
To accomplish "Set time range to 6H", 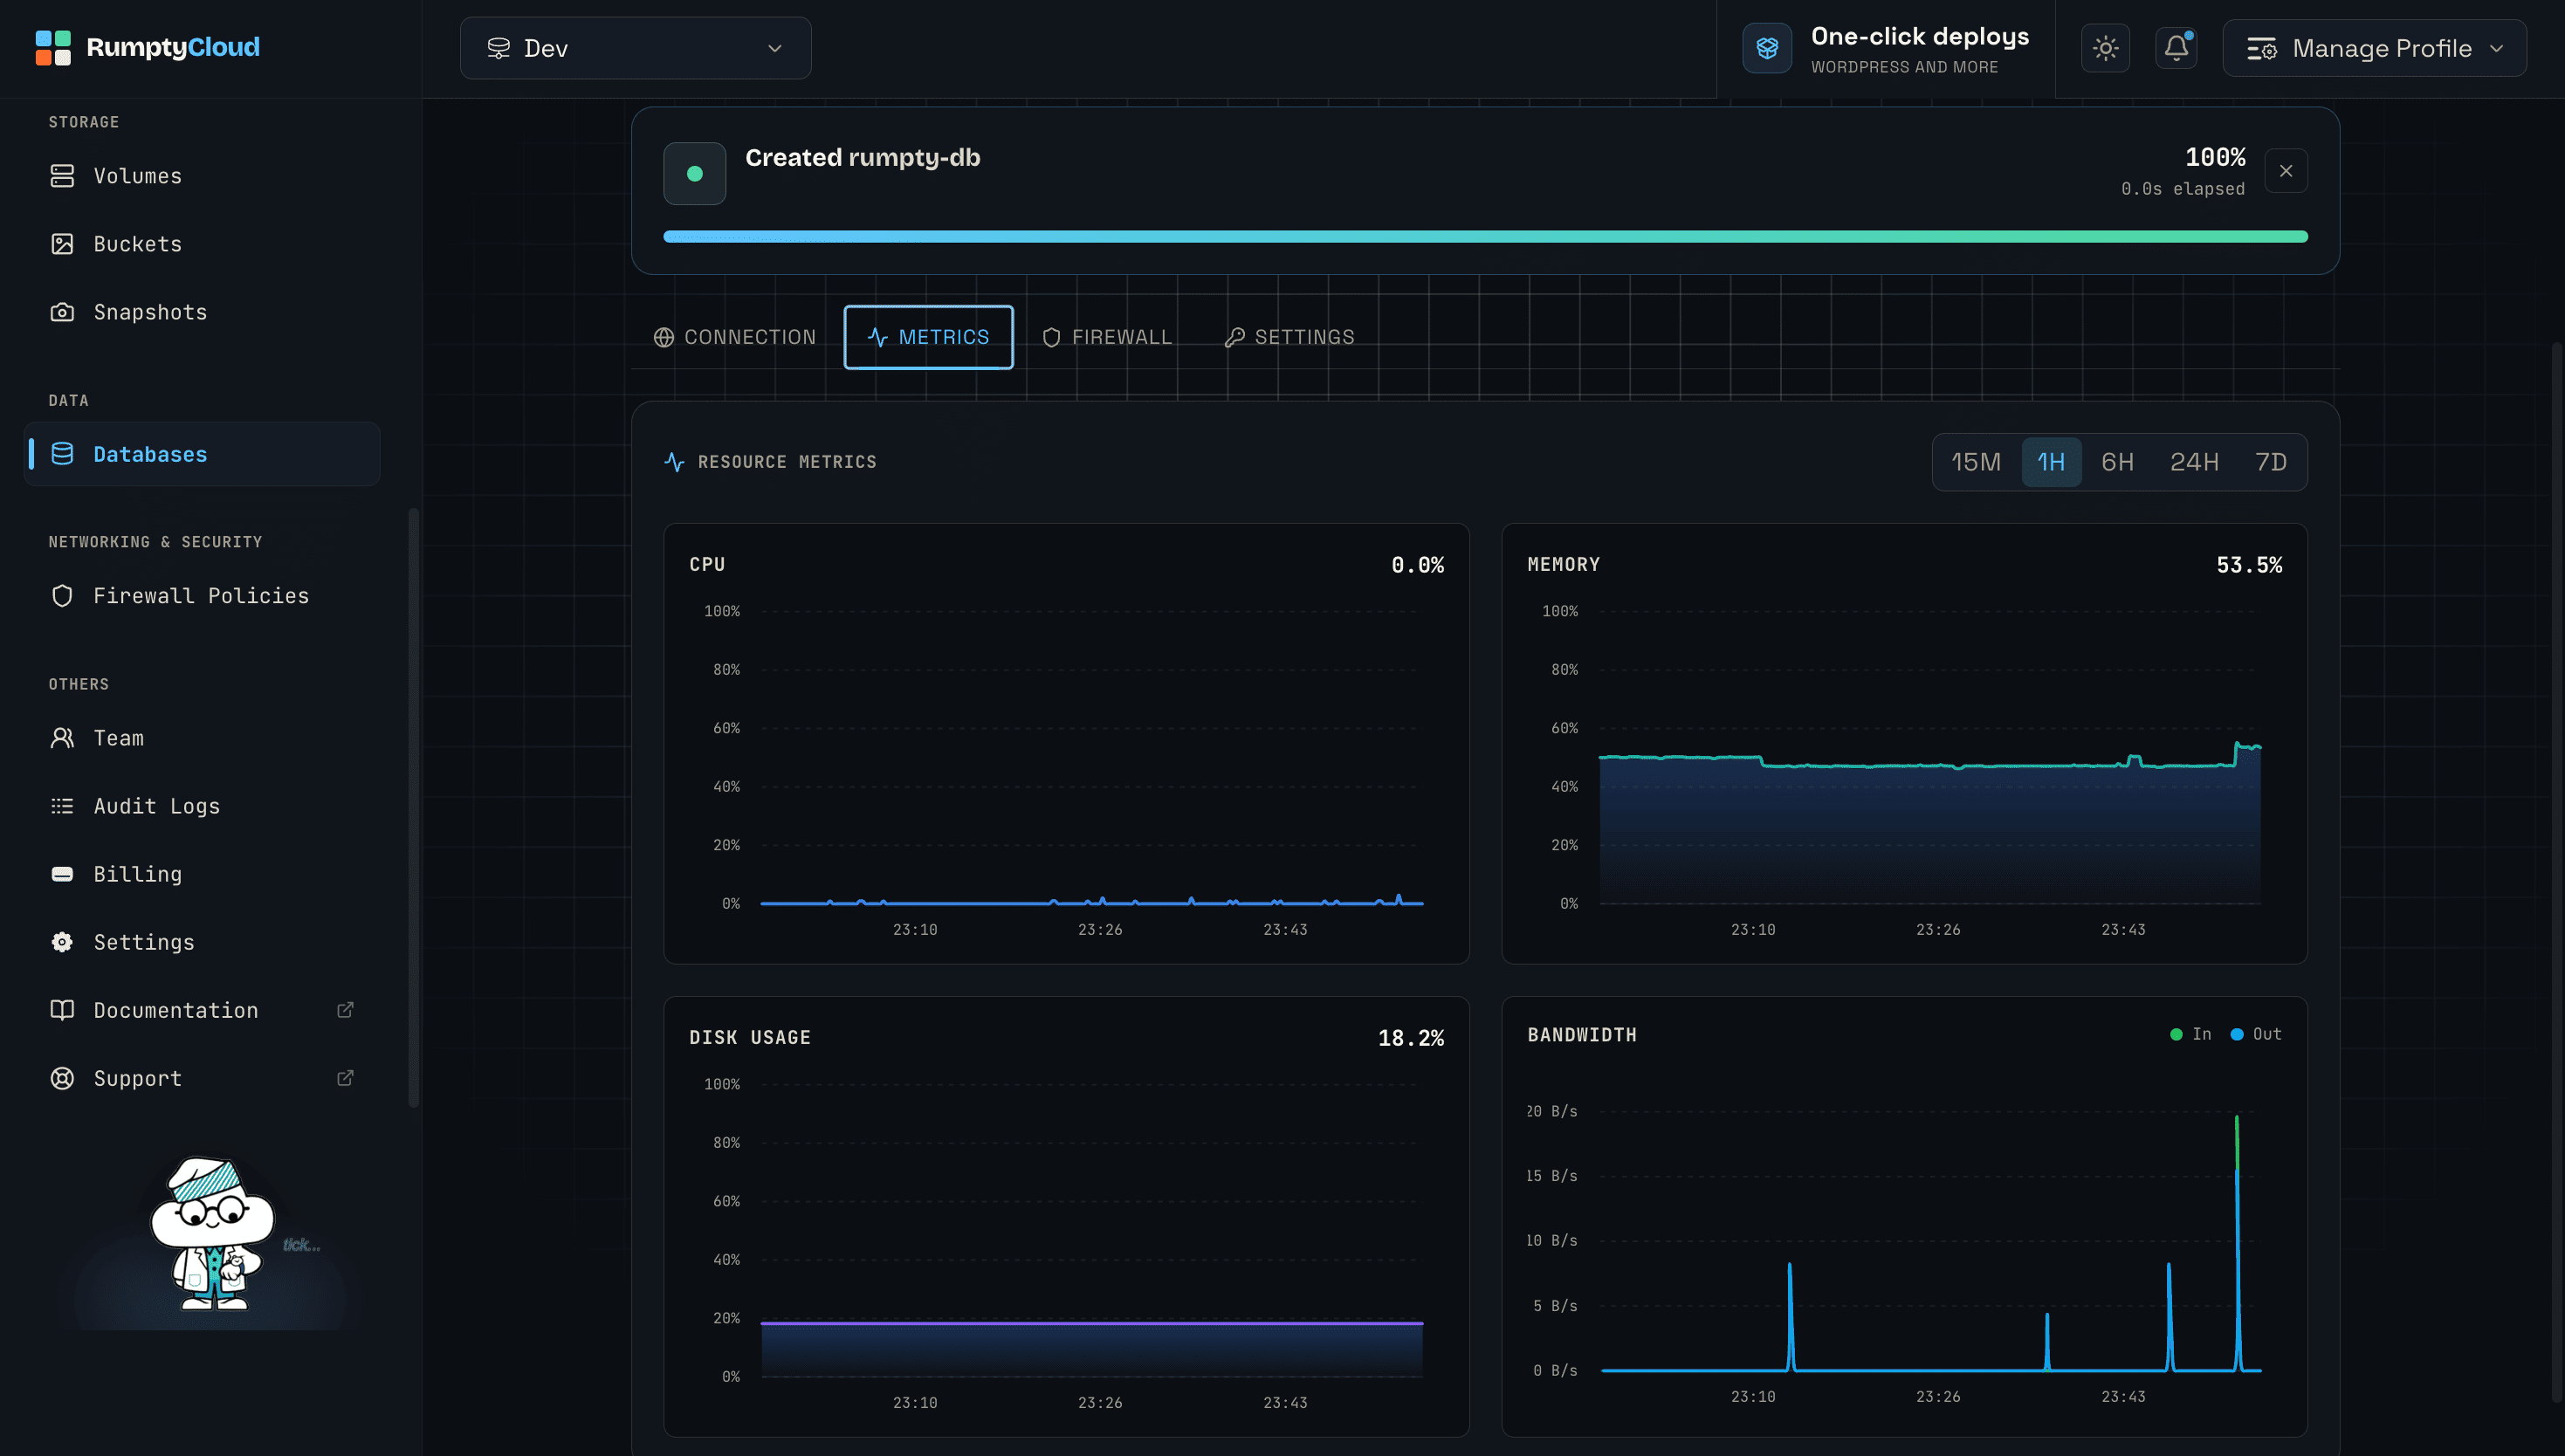I will (x=2117, y=462).
